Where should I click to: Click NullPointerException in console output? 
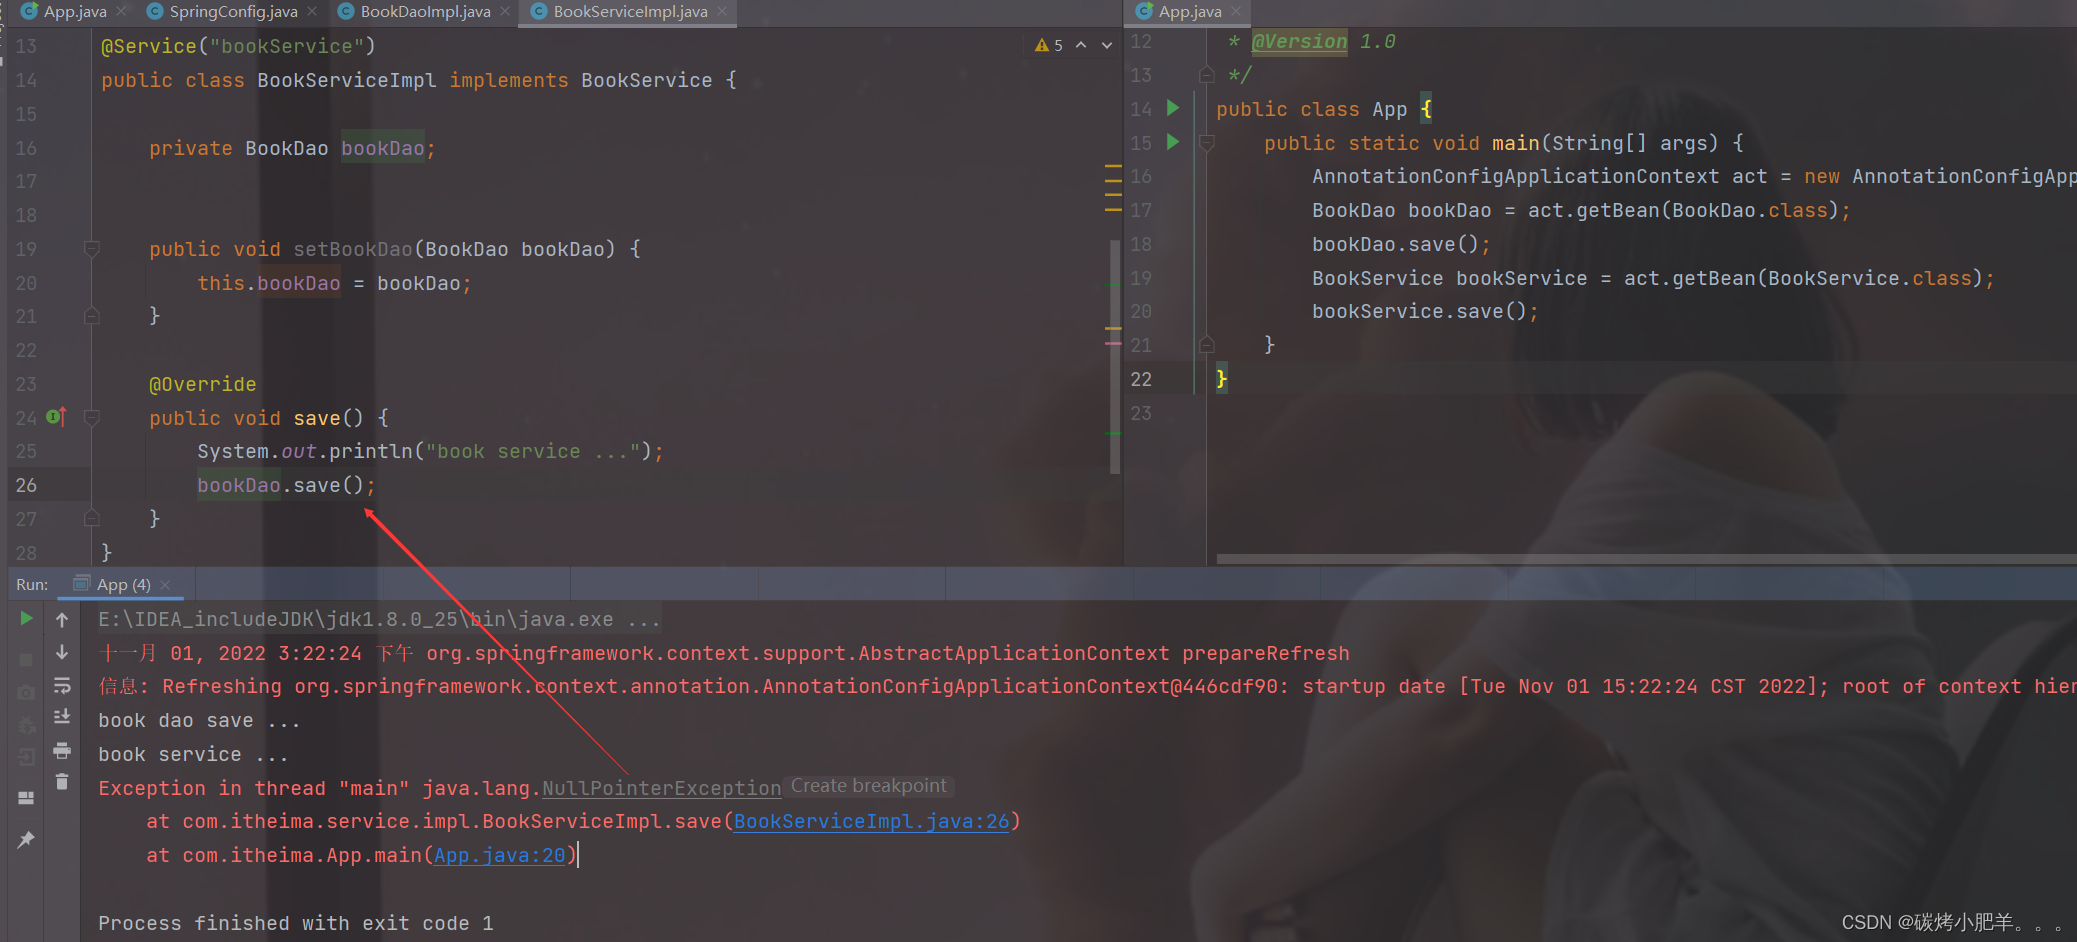coord(661,788)
